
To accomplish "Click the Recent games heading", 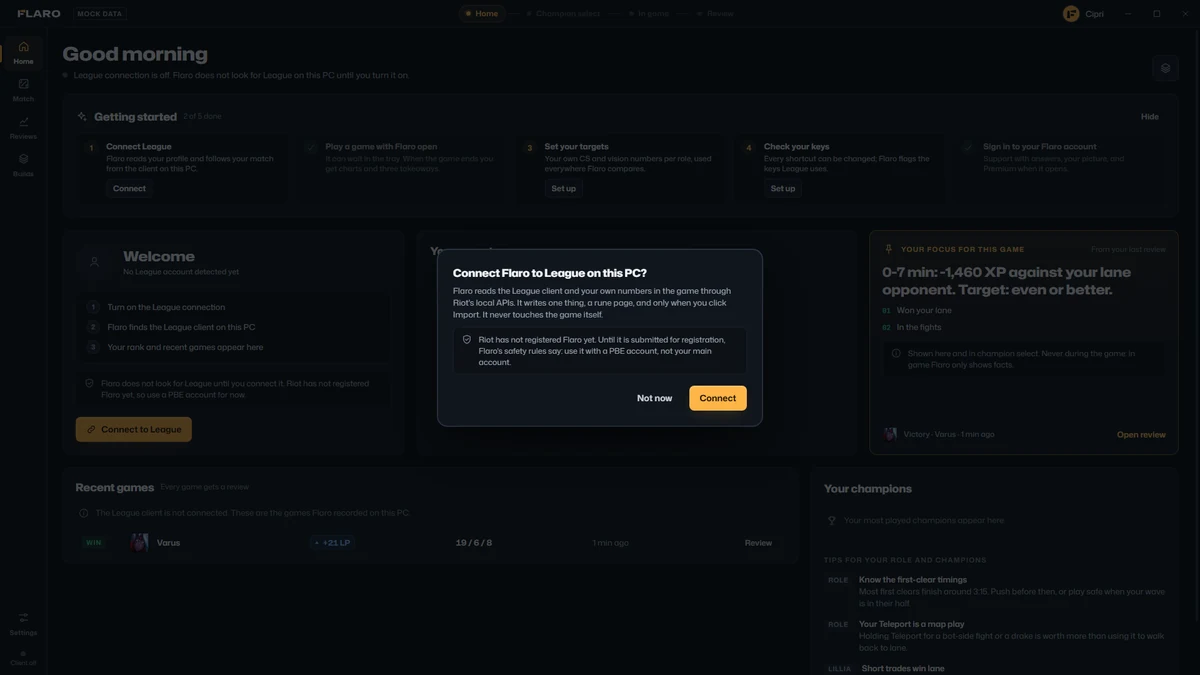I will coord(115,488).
